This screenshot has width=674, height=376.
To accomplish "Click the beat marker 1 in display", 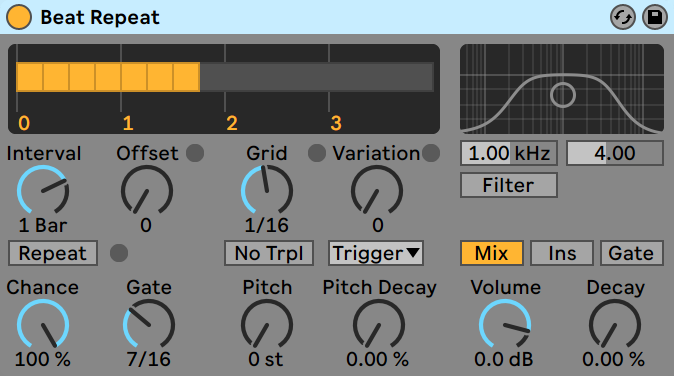I will click(128, 123).
